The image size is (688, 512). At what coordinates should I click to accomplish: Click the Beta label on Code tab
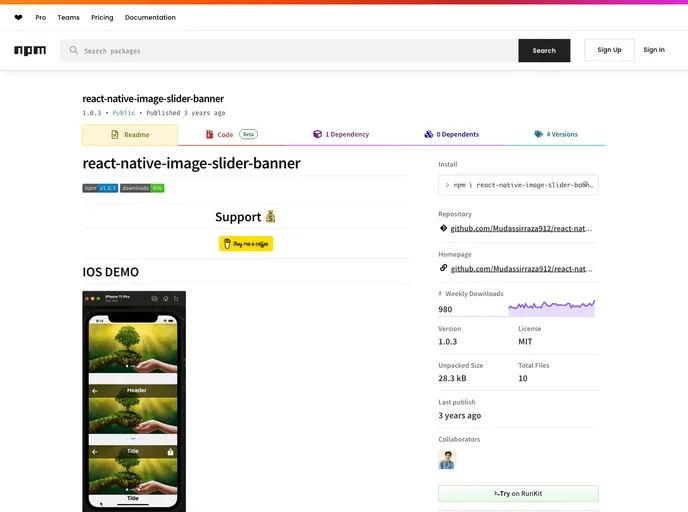[248, 134]
